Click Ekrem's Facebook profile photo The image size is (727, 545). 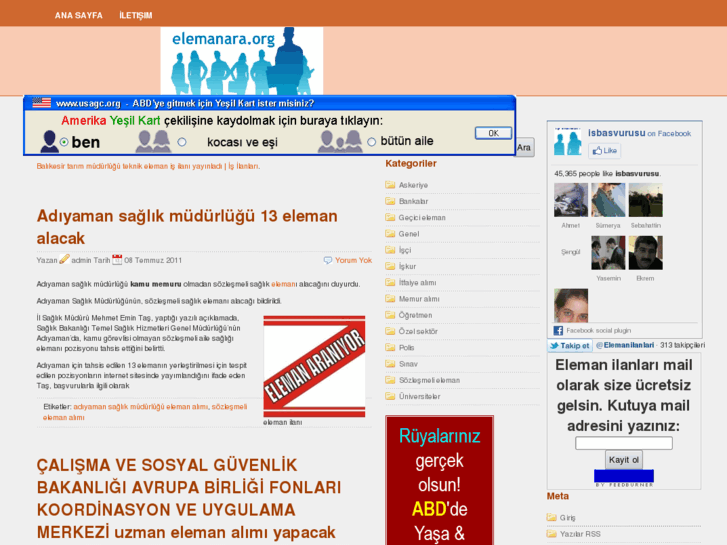click(645, 253)
